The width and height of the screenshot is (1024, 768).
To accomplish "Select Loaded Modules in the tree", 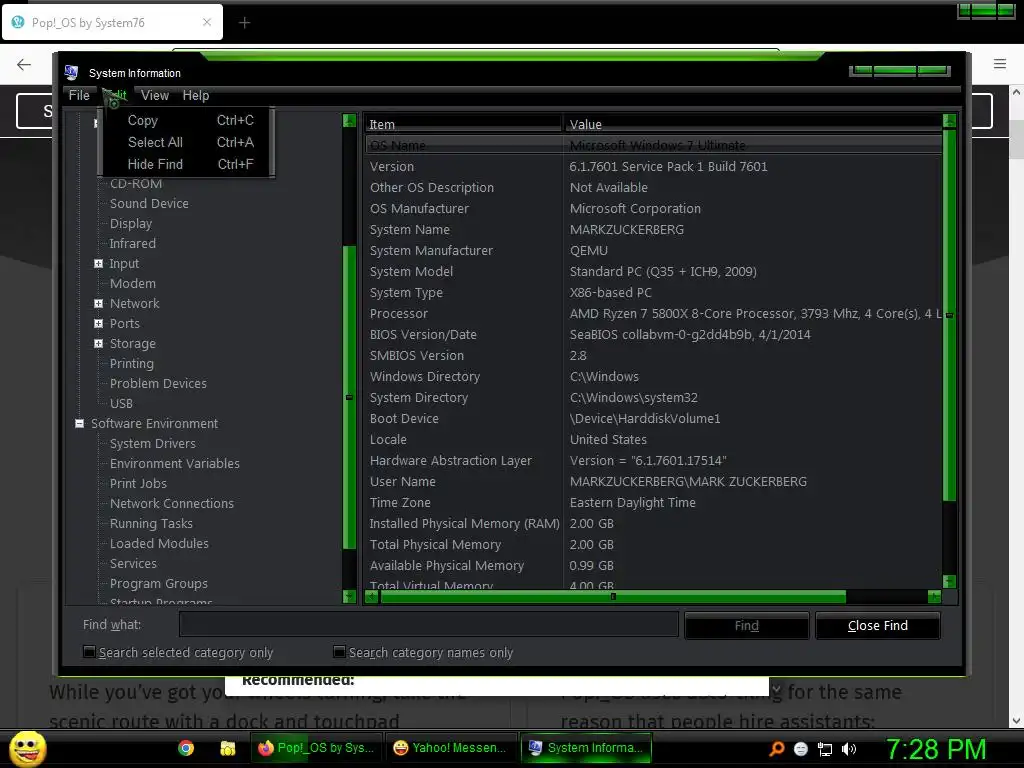I will click(x=159, y=543).
